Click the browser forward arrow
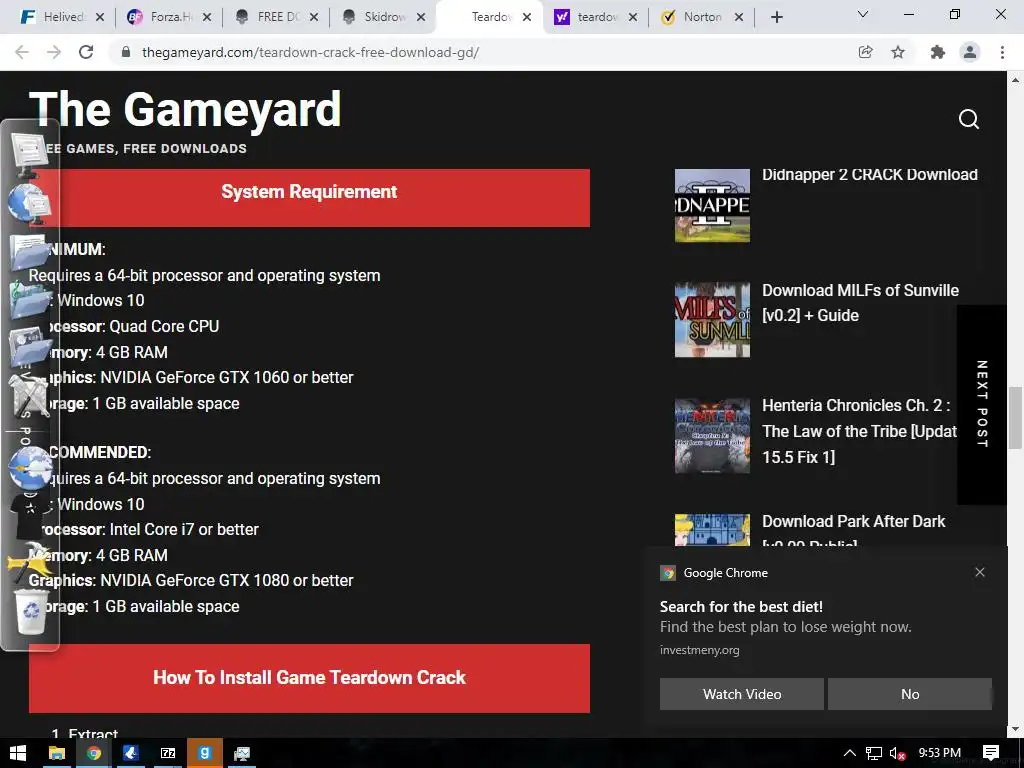 (x=54, y=52)
